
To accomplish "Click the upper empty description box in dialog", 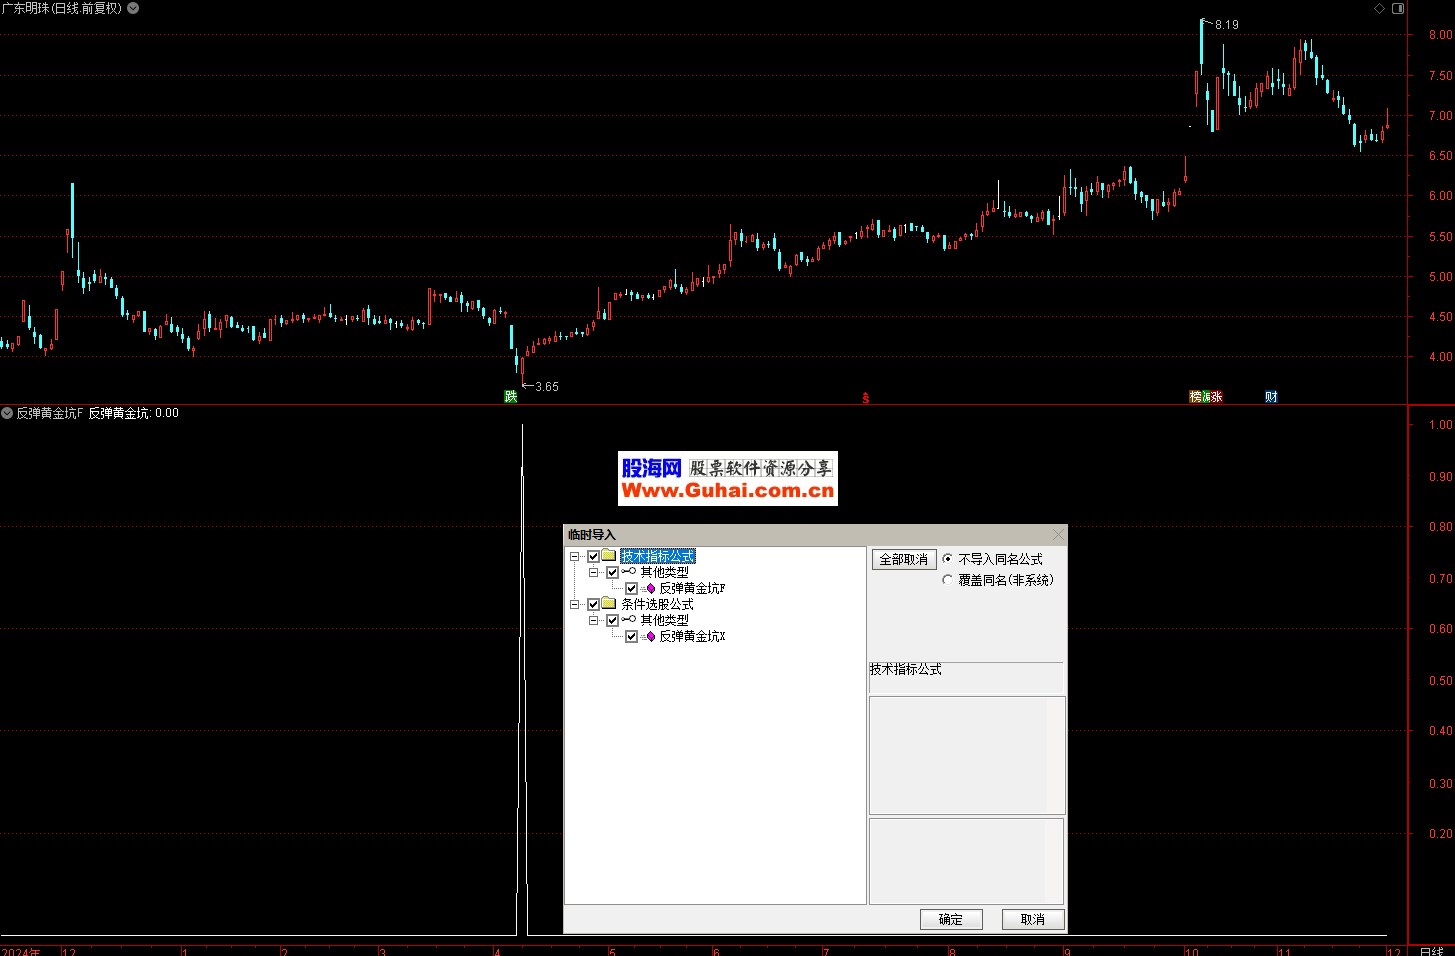I will pyautogui.click(x=967, y=756).
